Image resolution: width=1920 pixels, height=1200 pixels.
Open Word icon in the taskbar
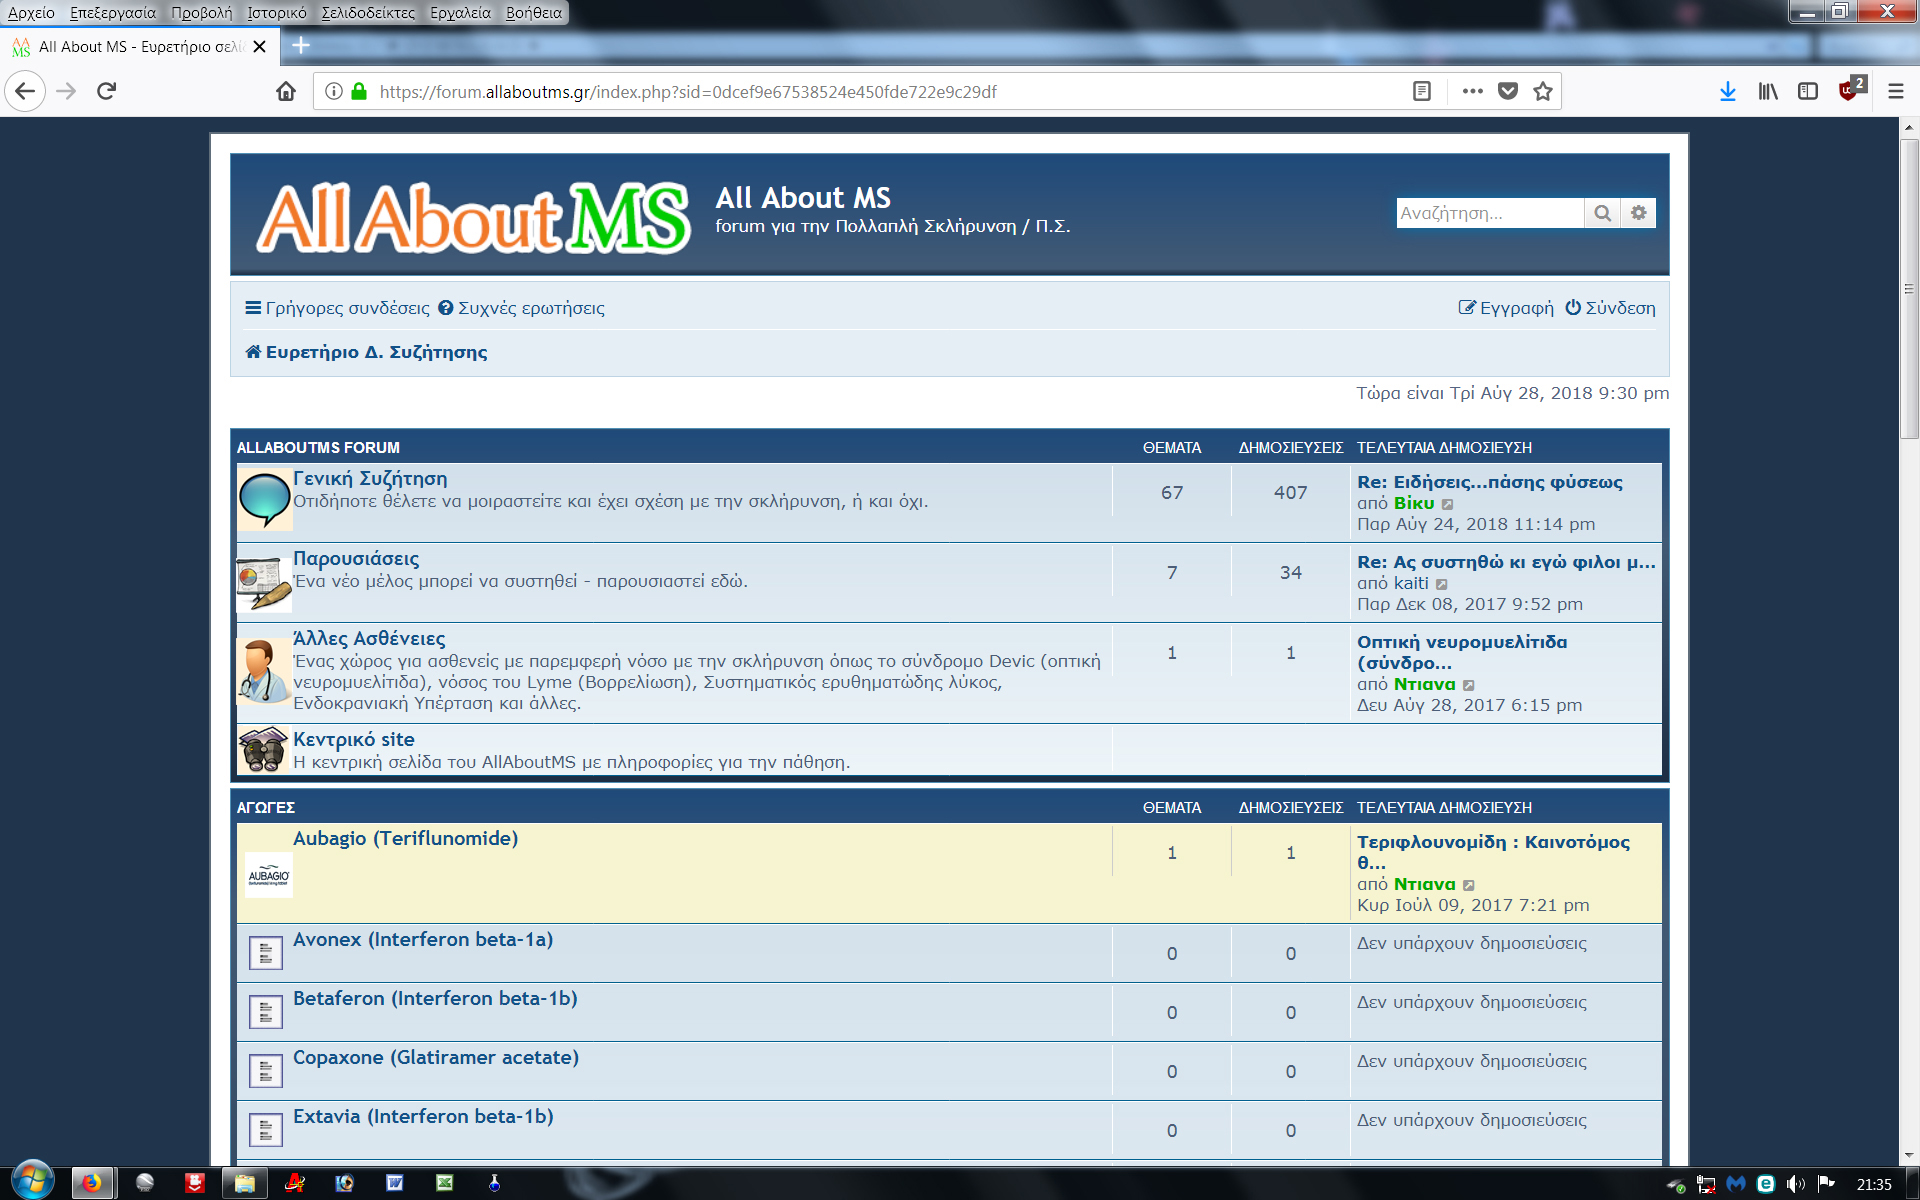click(395, 1183)
